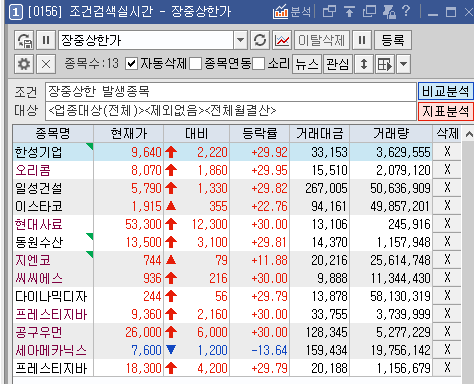This screenshot has width=474, height=384.
Task: Open settings gear icon
Action: (x=24, y=64)
